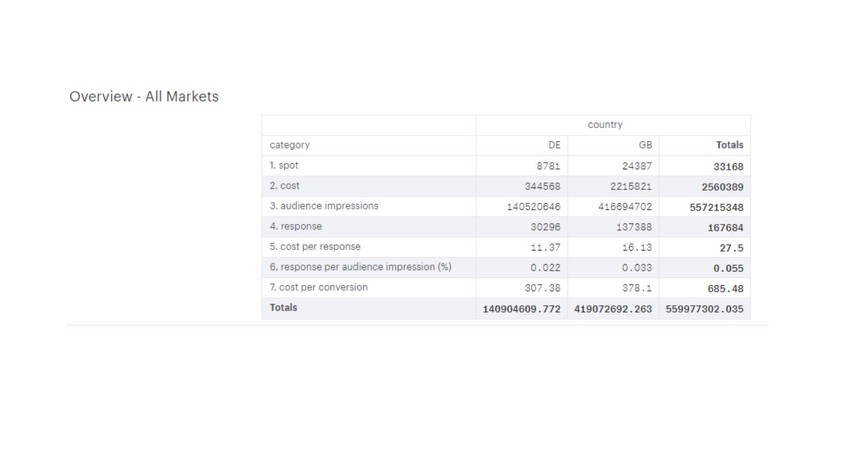The image size is (860, 457).
Task: Select the '2. cost' row label
Action: (285, 185)
